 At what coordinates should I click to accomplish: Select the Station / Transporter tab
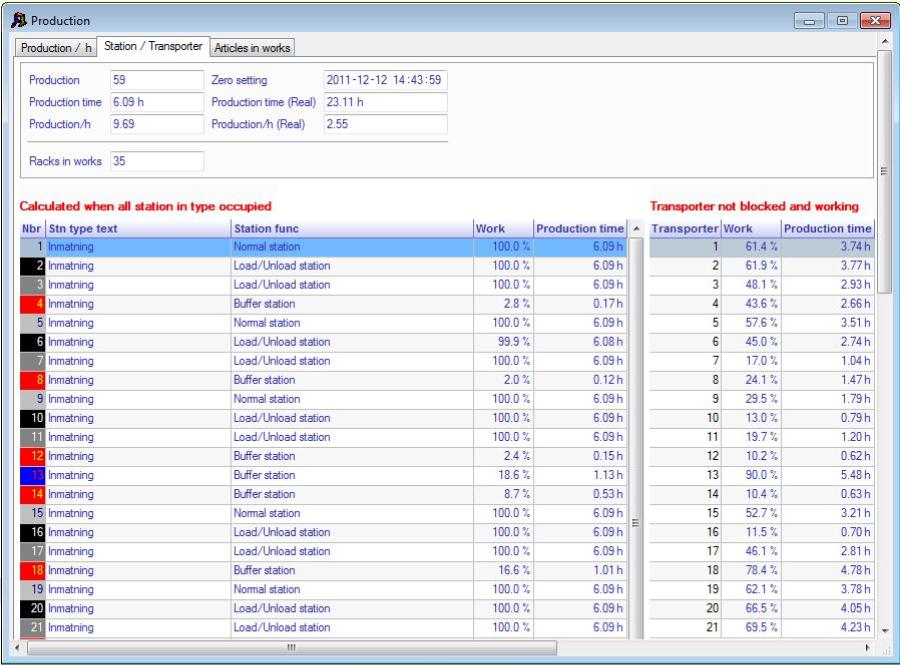(x=153, y=47)
